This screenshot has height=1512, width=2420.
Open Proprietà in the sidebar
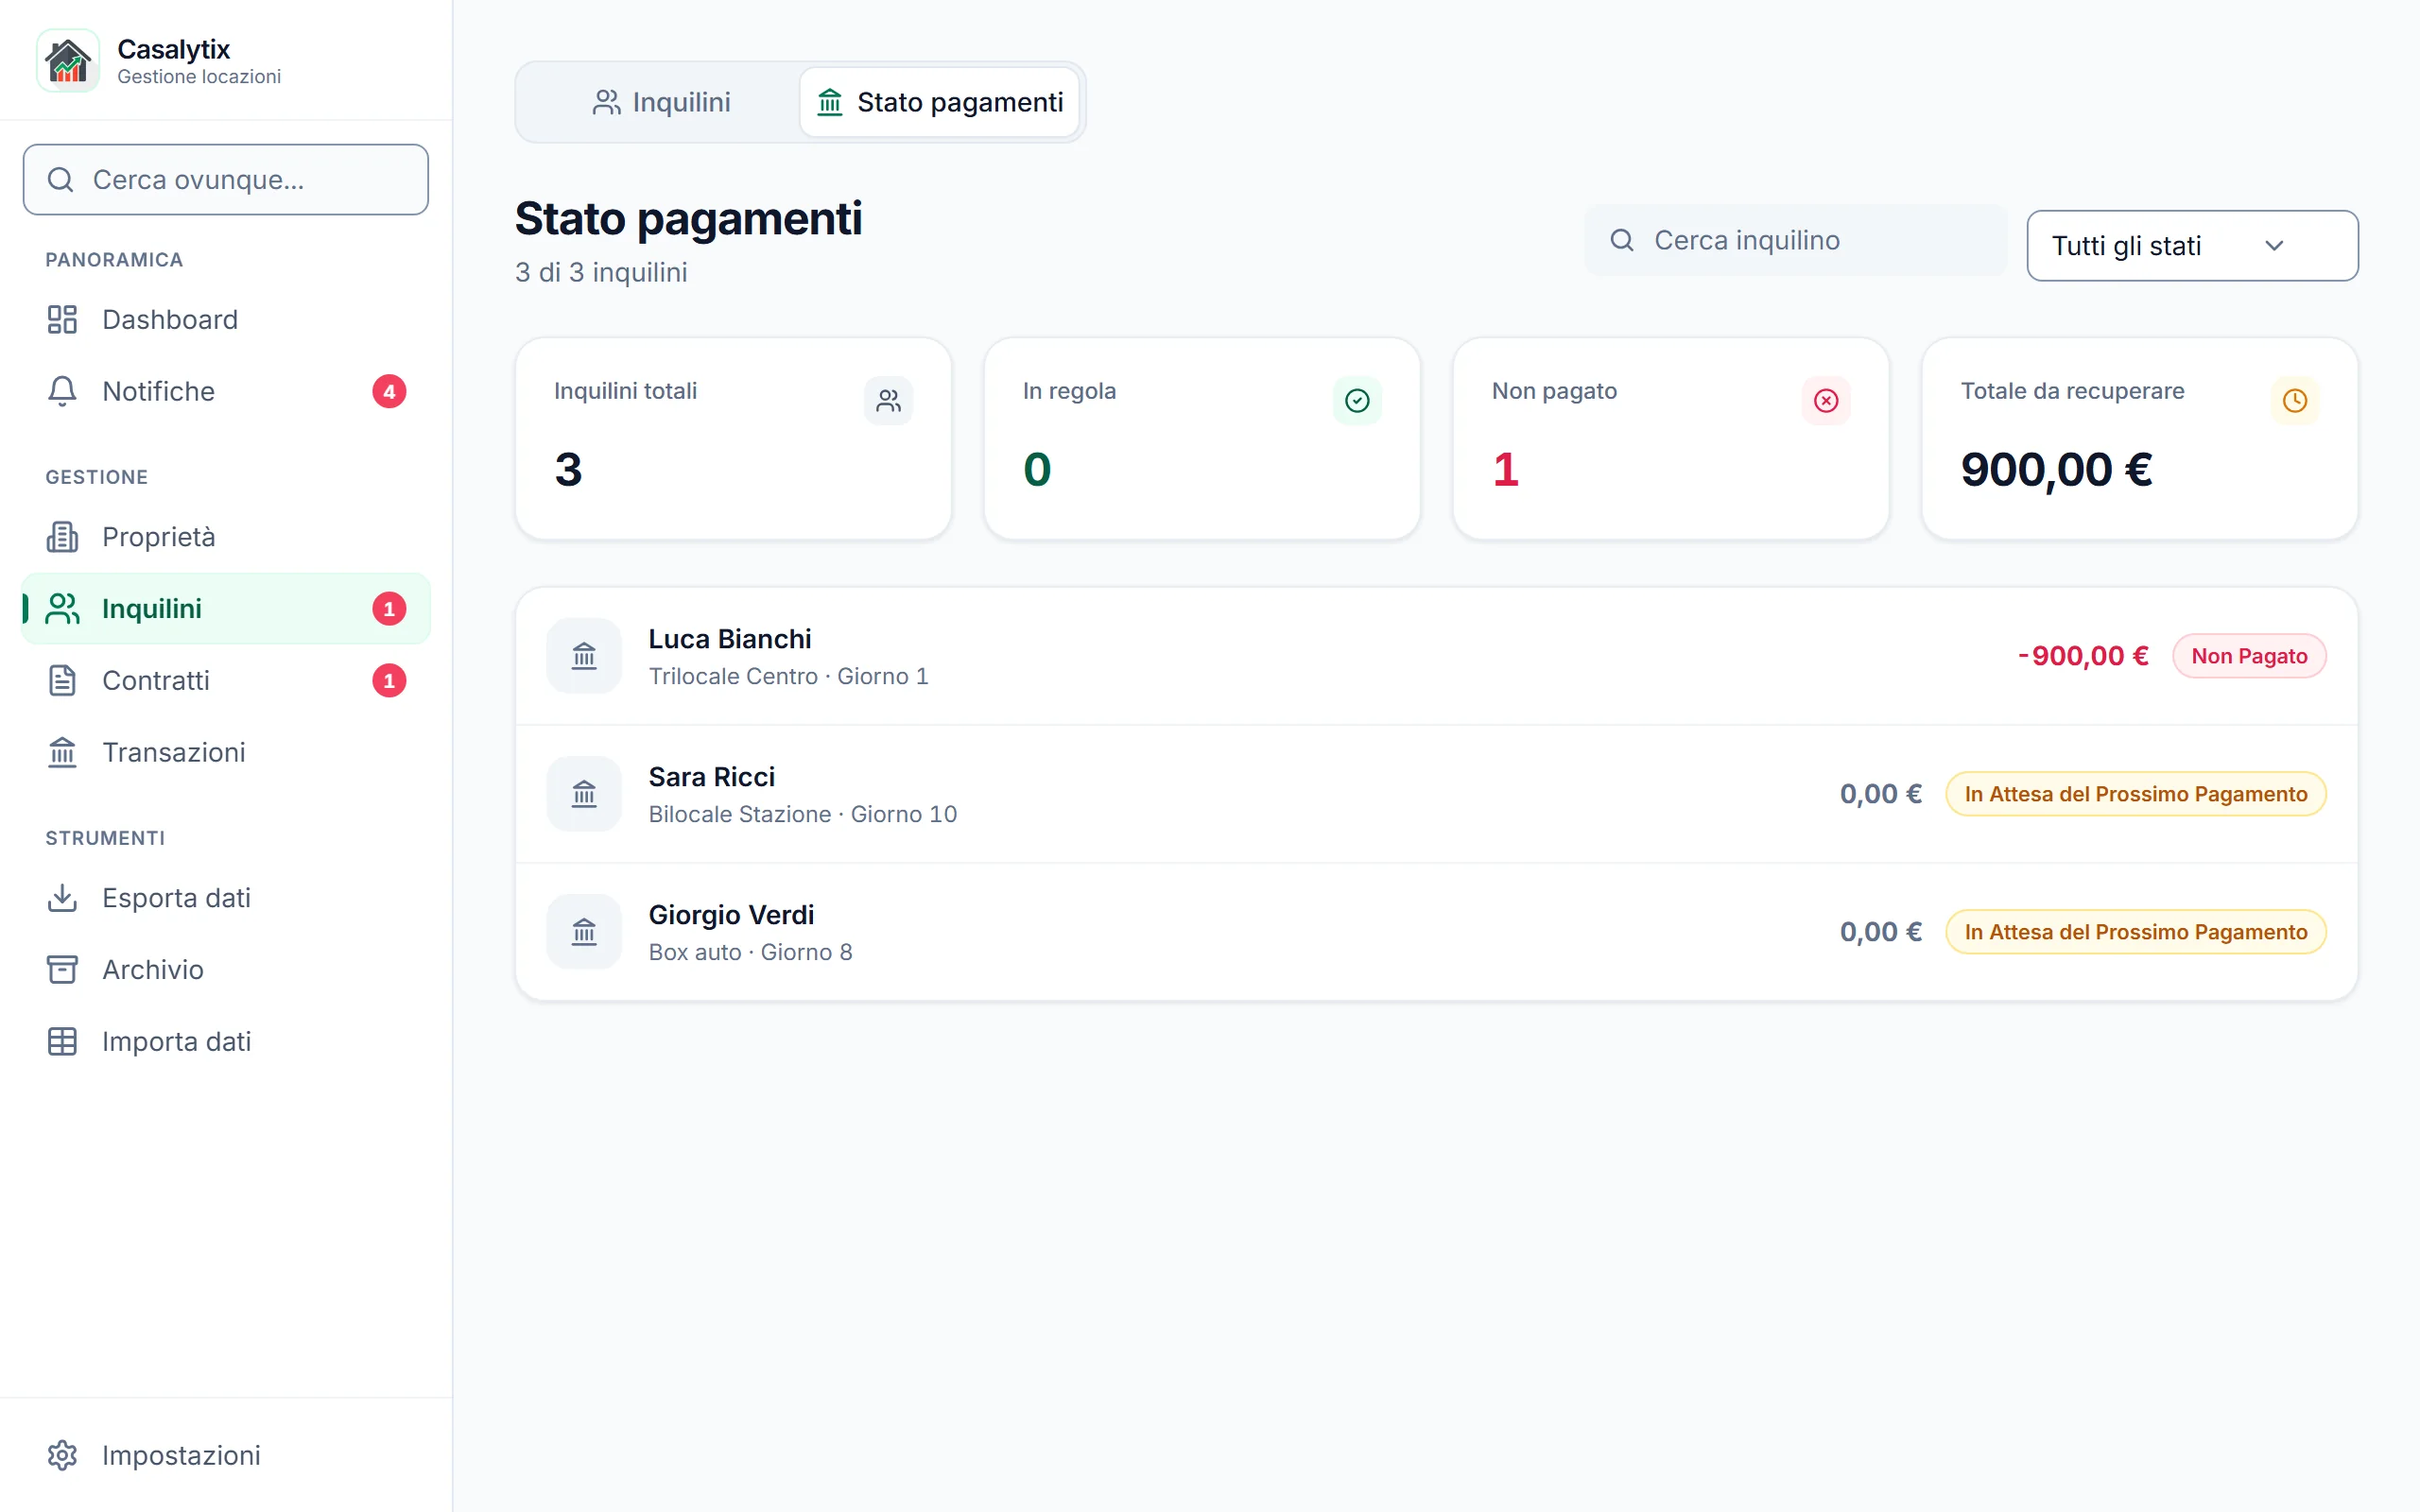click(x=226, y=537)
